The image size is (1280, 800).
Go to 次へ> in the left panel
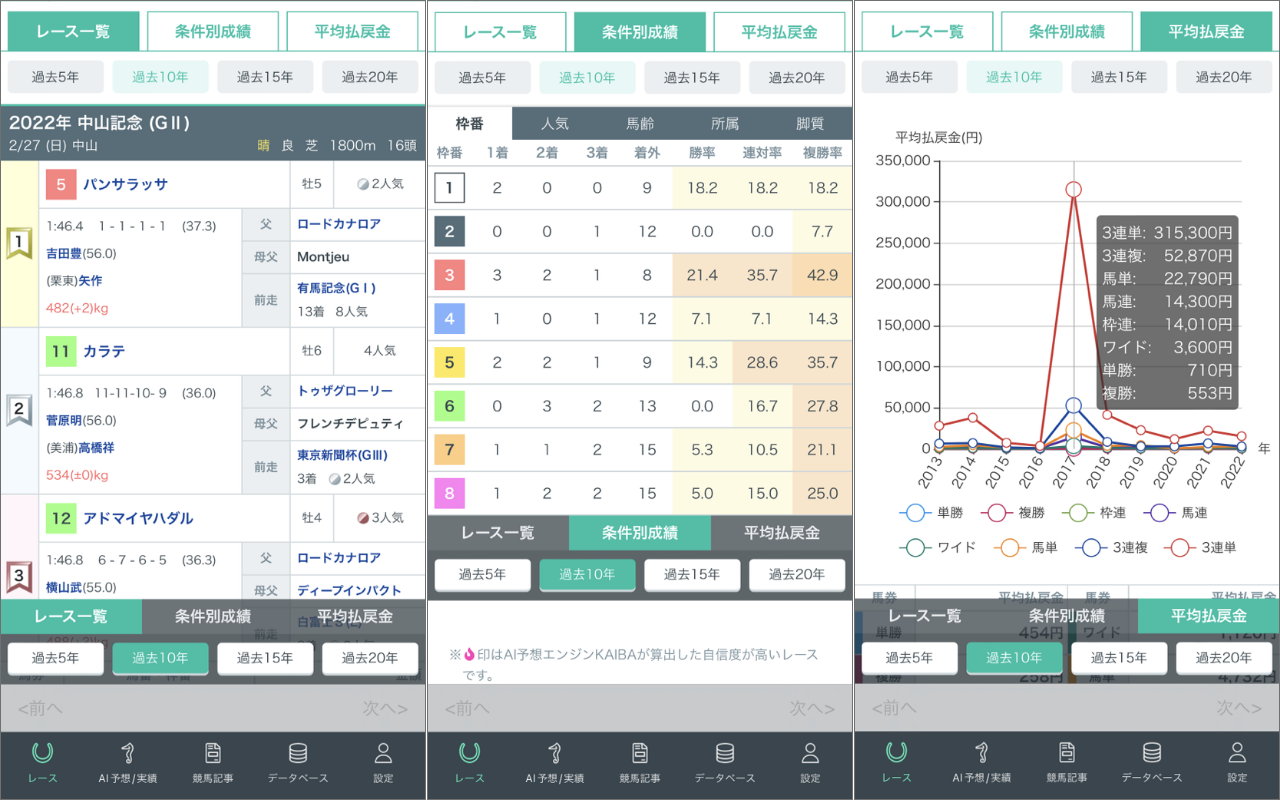[385, 708]
